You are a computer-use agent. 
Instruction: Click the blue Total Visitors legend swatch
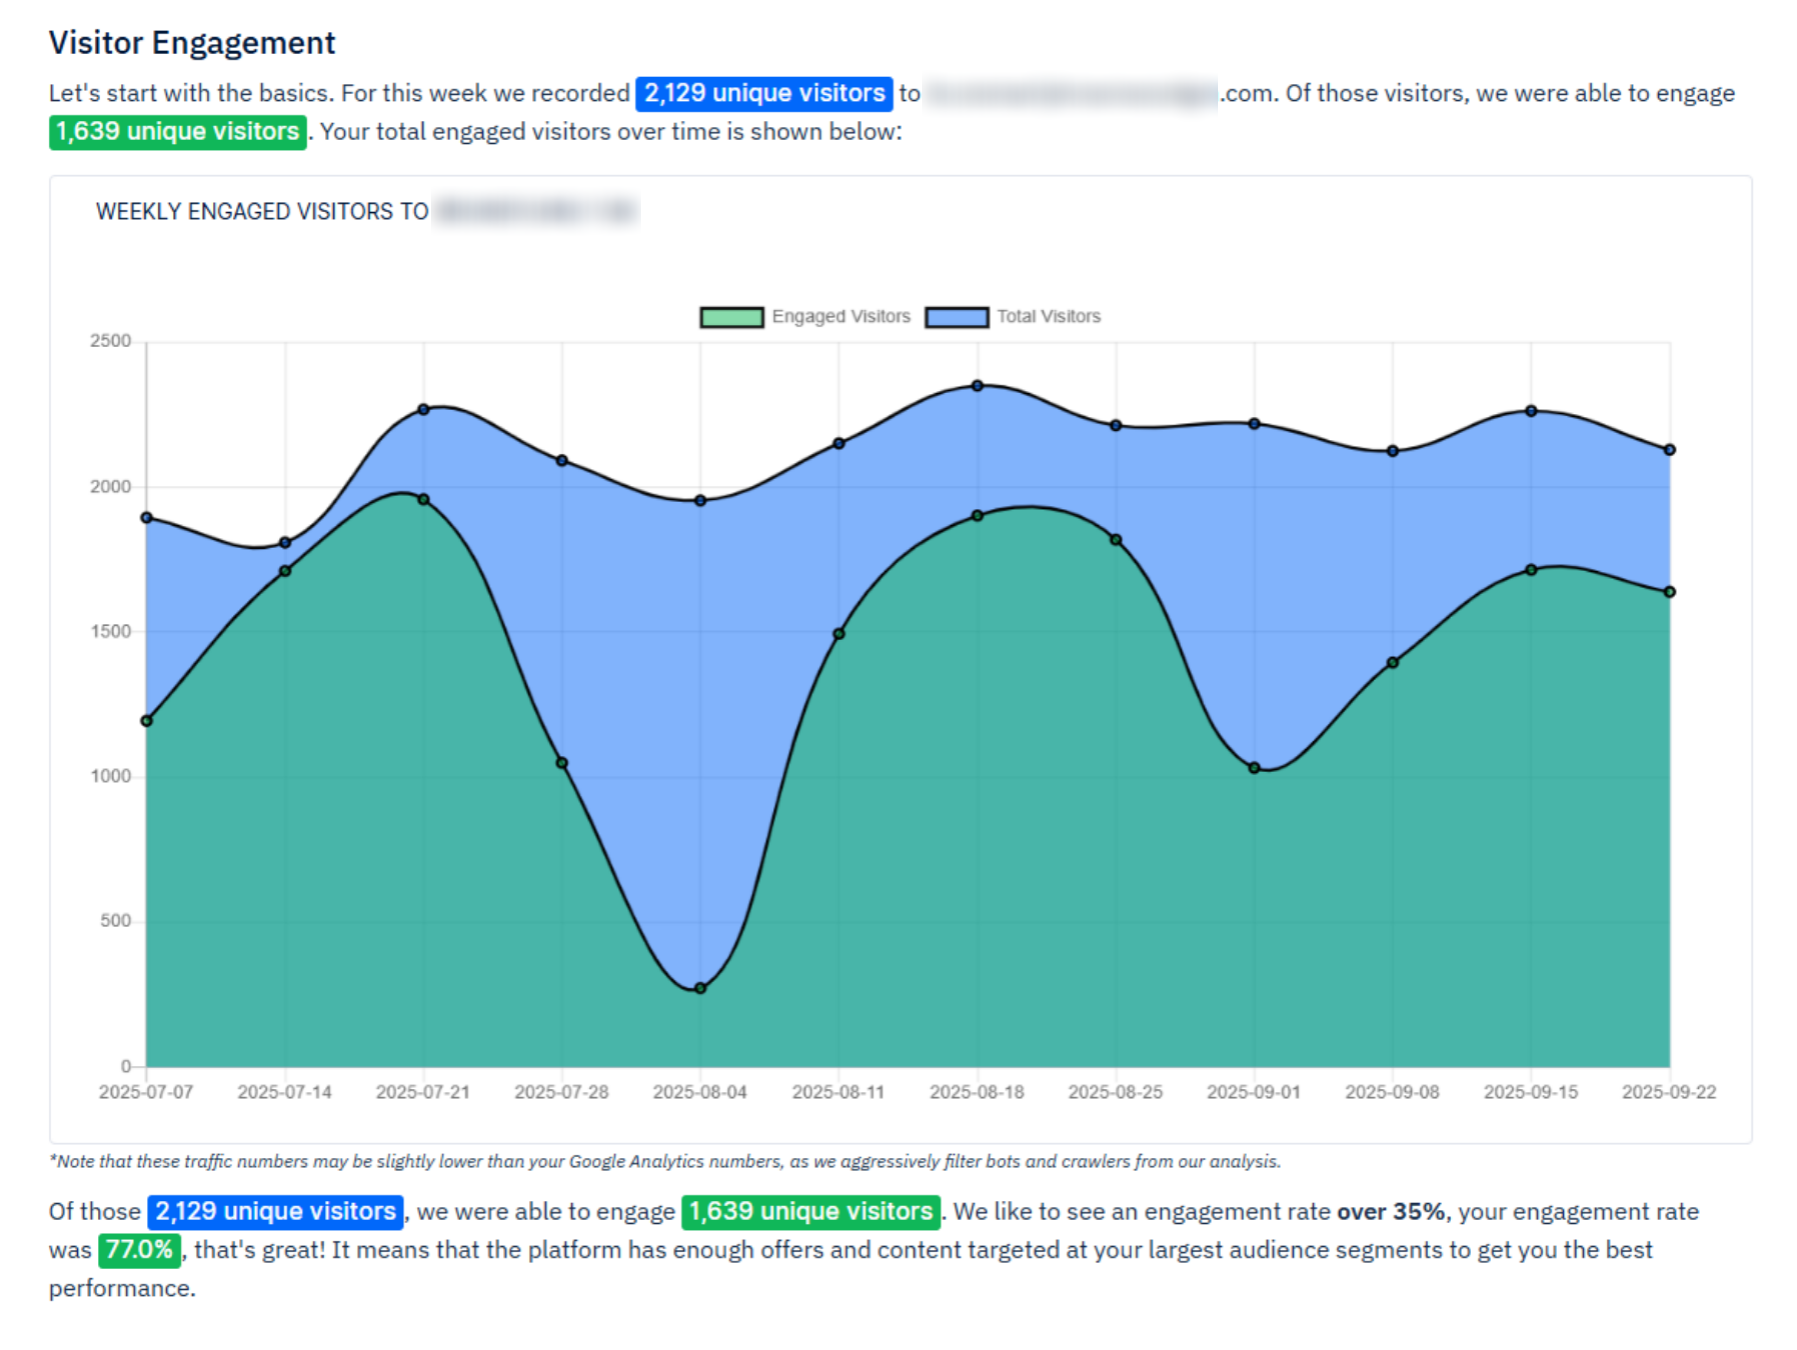[x=956, y=317]
